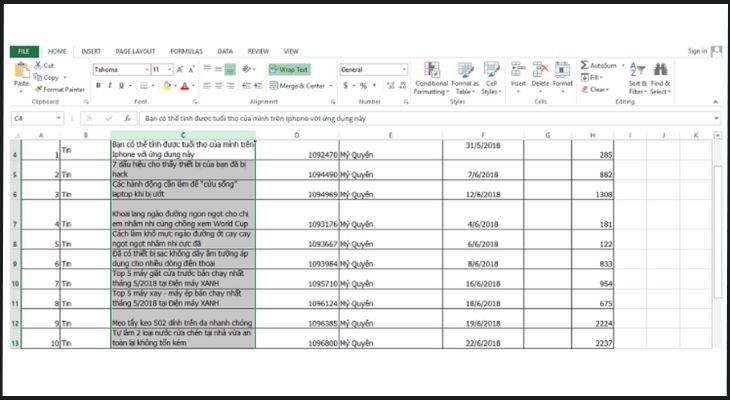730x400 pixels.
Task: Switch to the PAGE LAYOUT ribbon tab
Action: tap(135, 51)
